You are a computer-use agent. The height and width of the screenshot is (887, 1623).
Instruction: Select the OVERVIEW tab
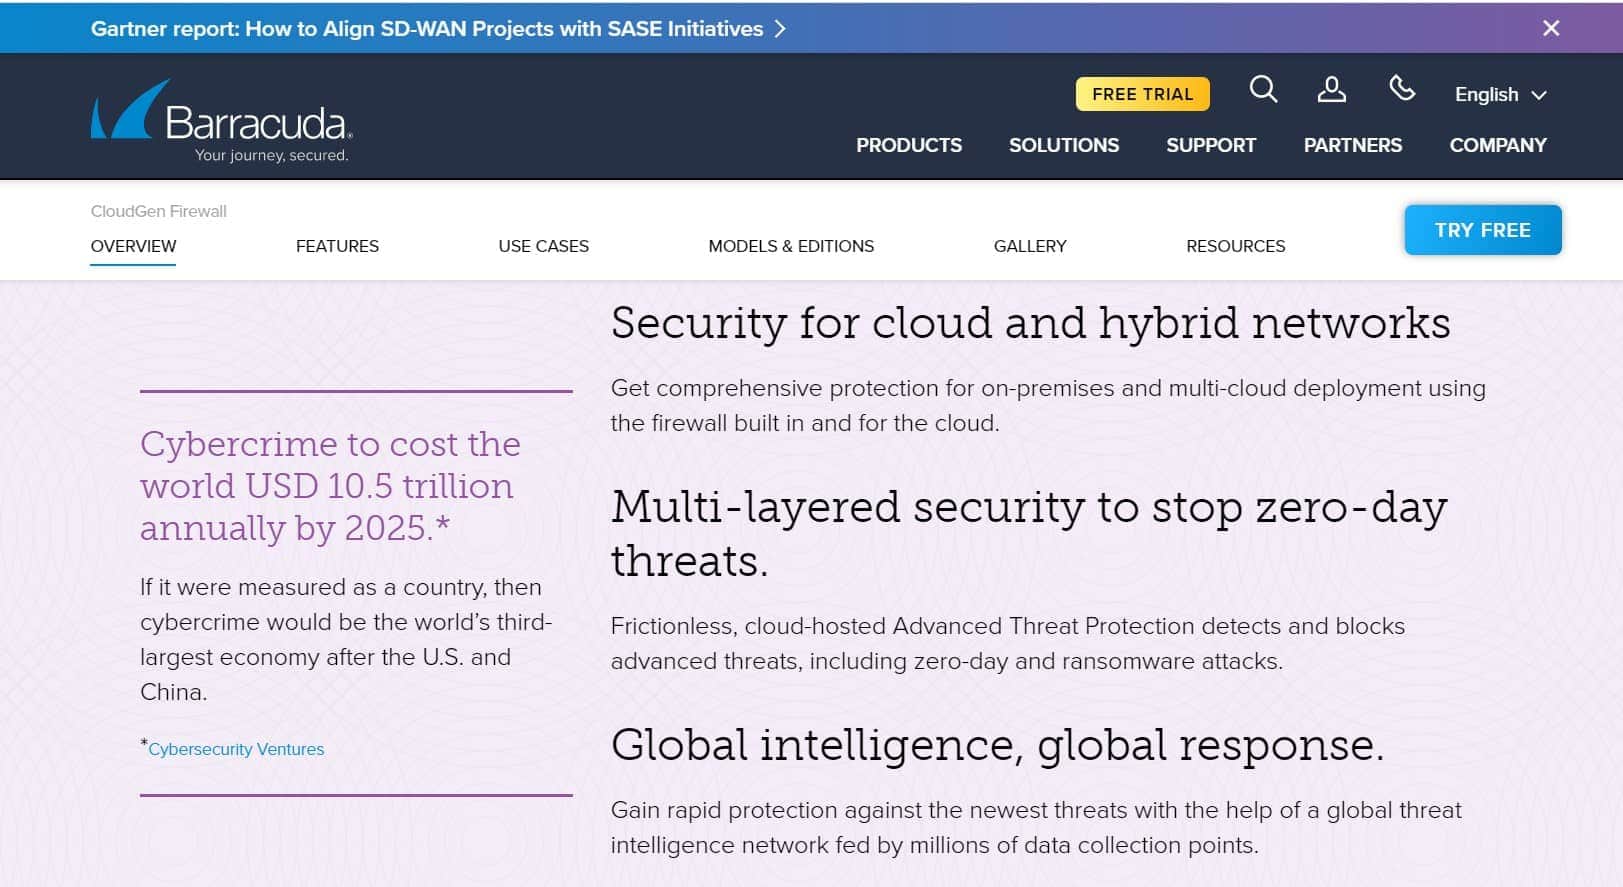133,246
